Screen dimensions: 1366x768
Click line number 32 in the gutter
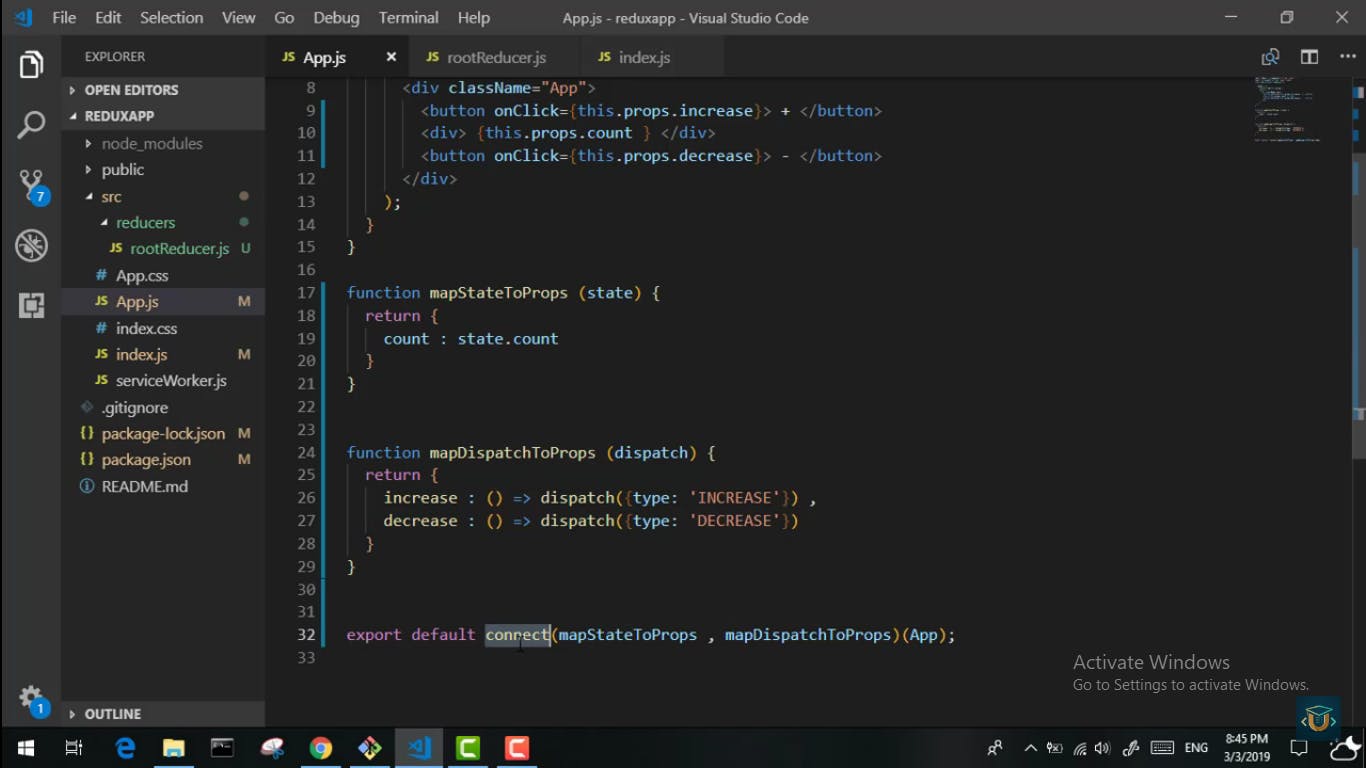coord(306,635)
